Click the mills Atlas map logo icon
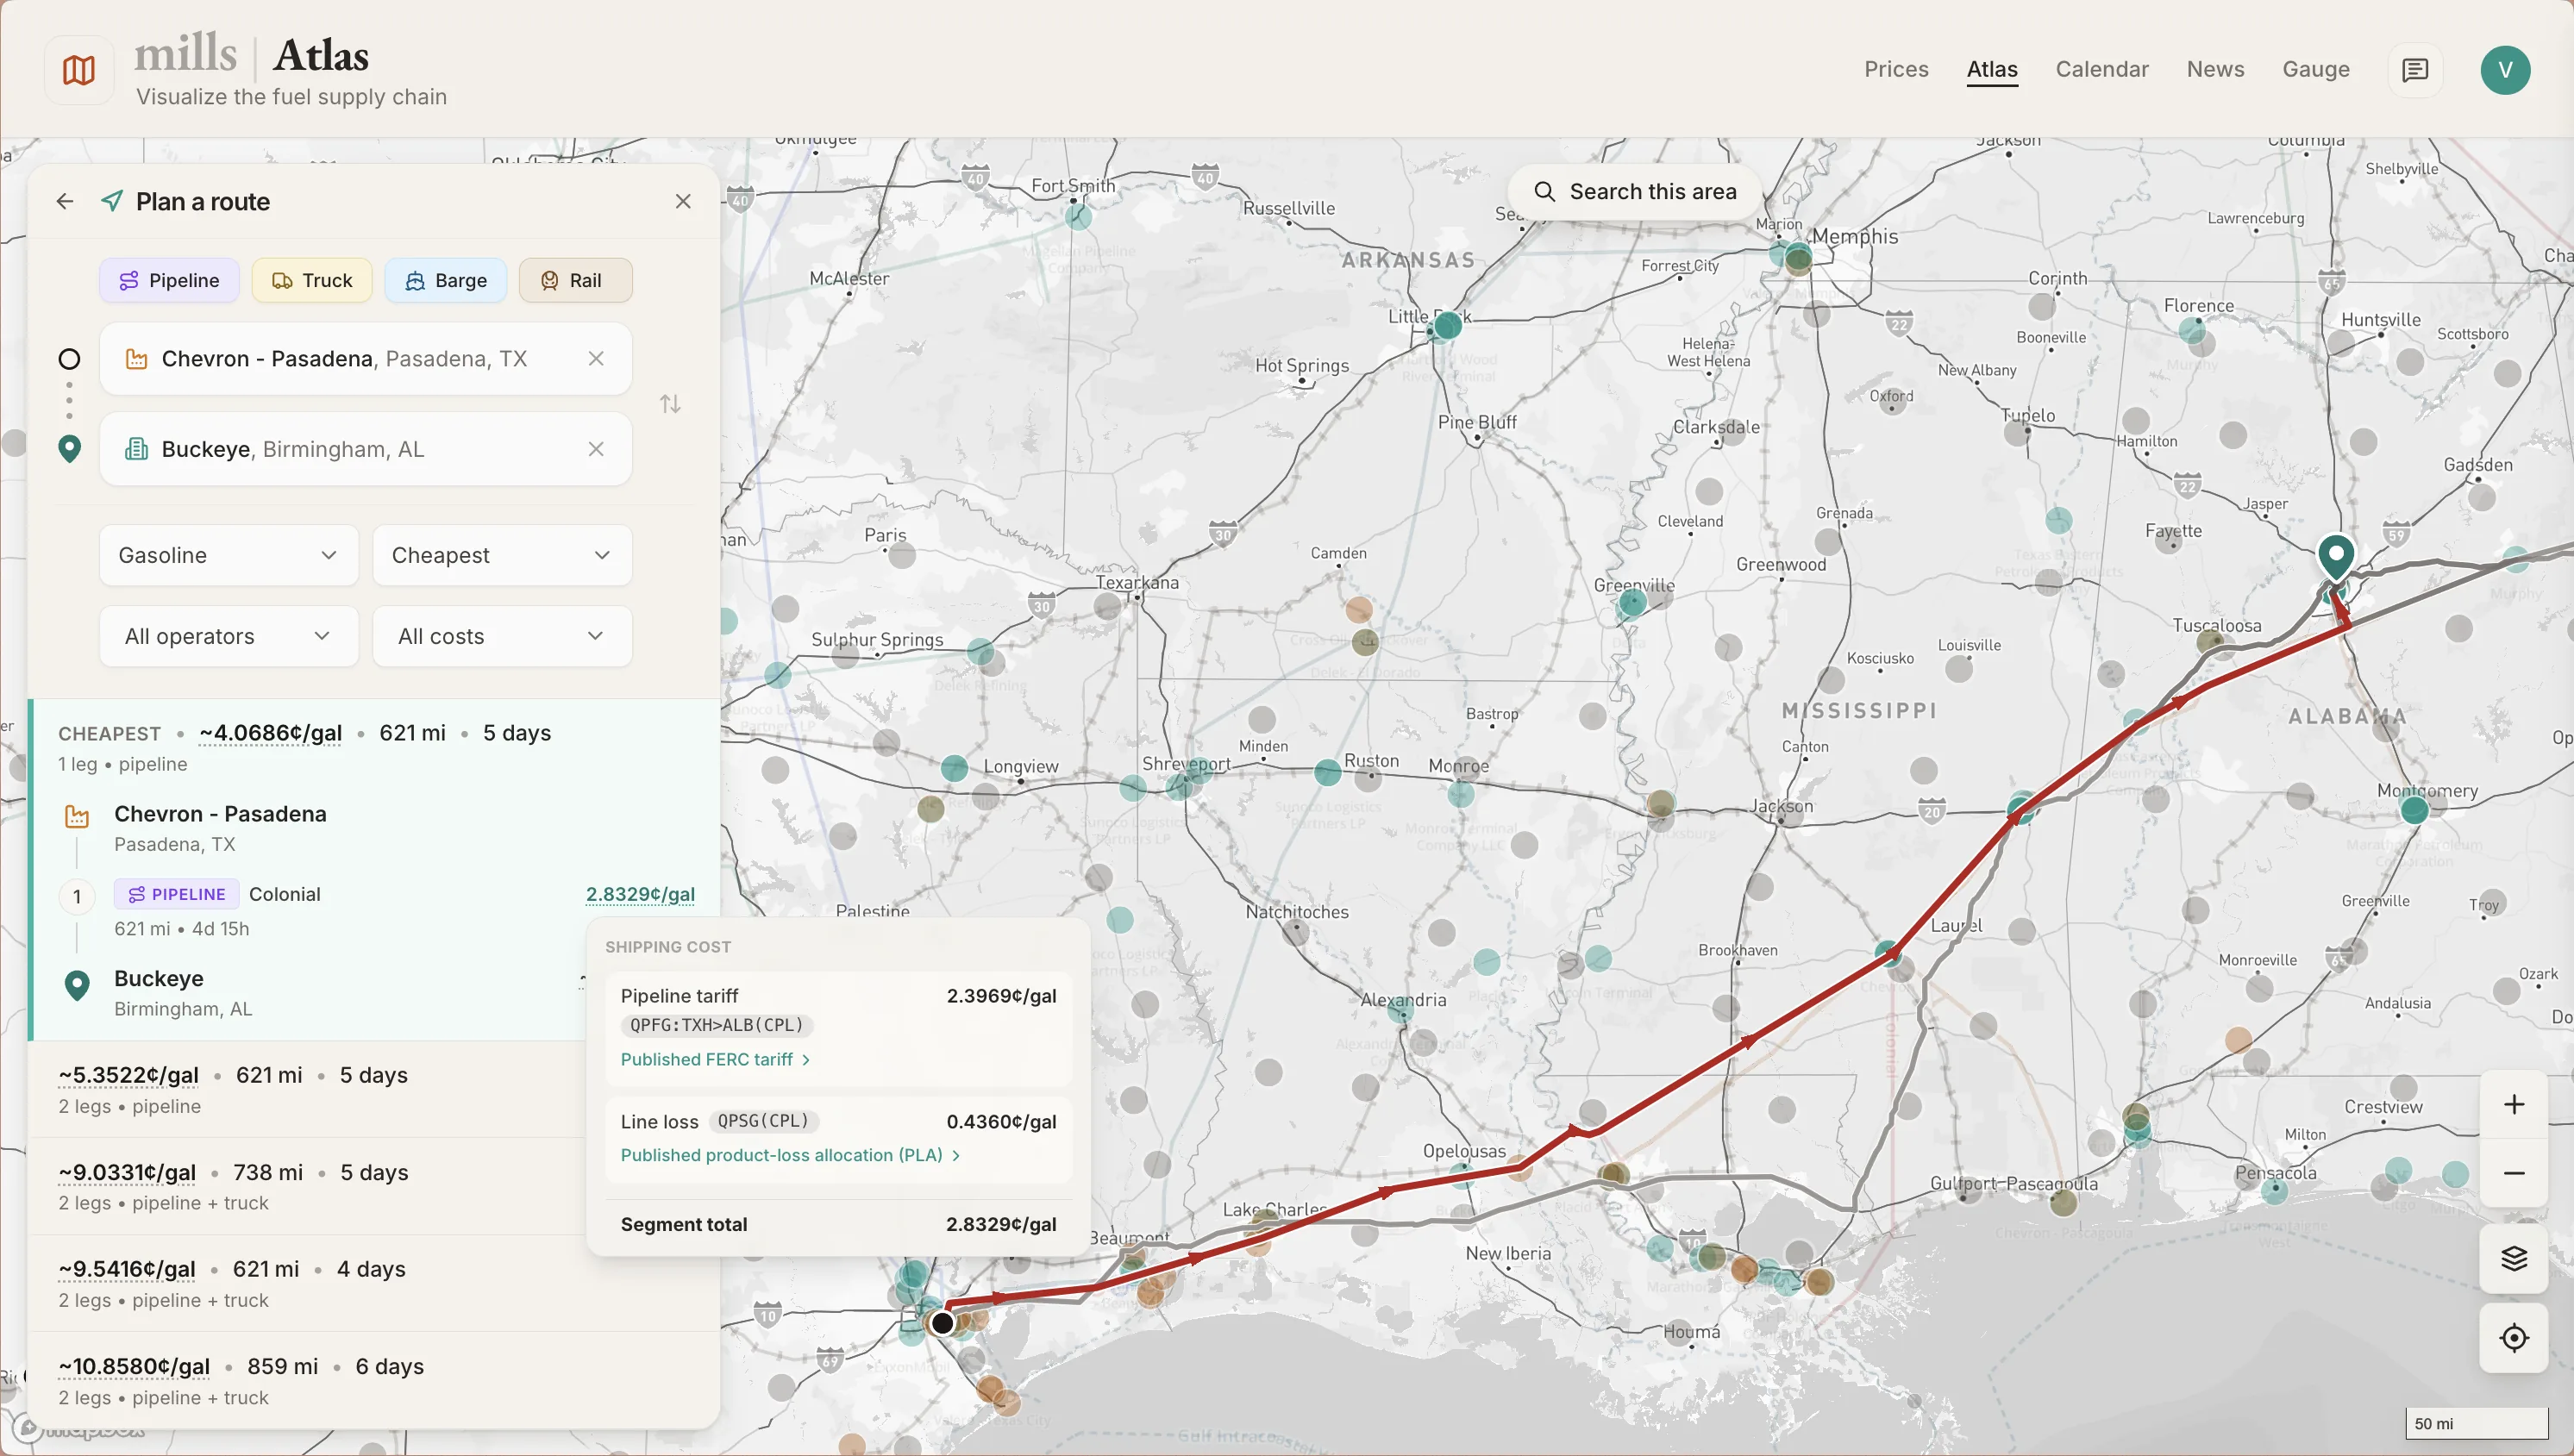 tap(79, 70)
